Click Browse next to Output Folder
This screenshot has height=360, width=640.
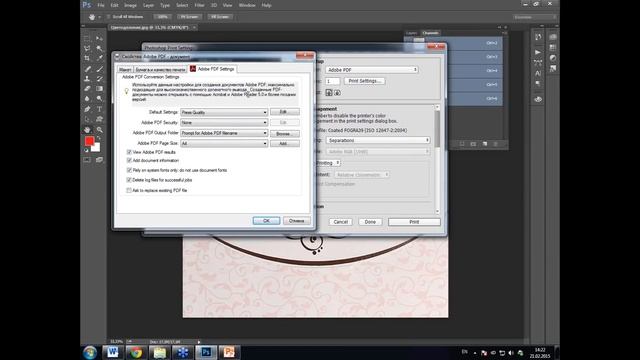click(x=284, y=133)
